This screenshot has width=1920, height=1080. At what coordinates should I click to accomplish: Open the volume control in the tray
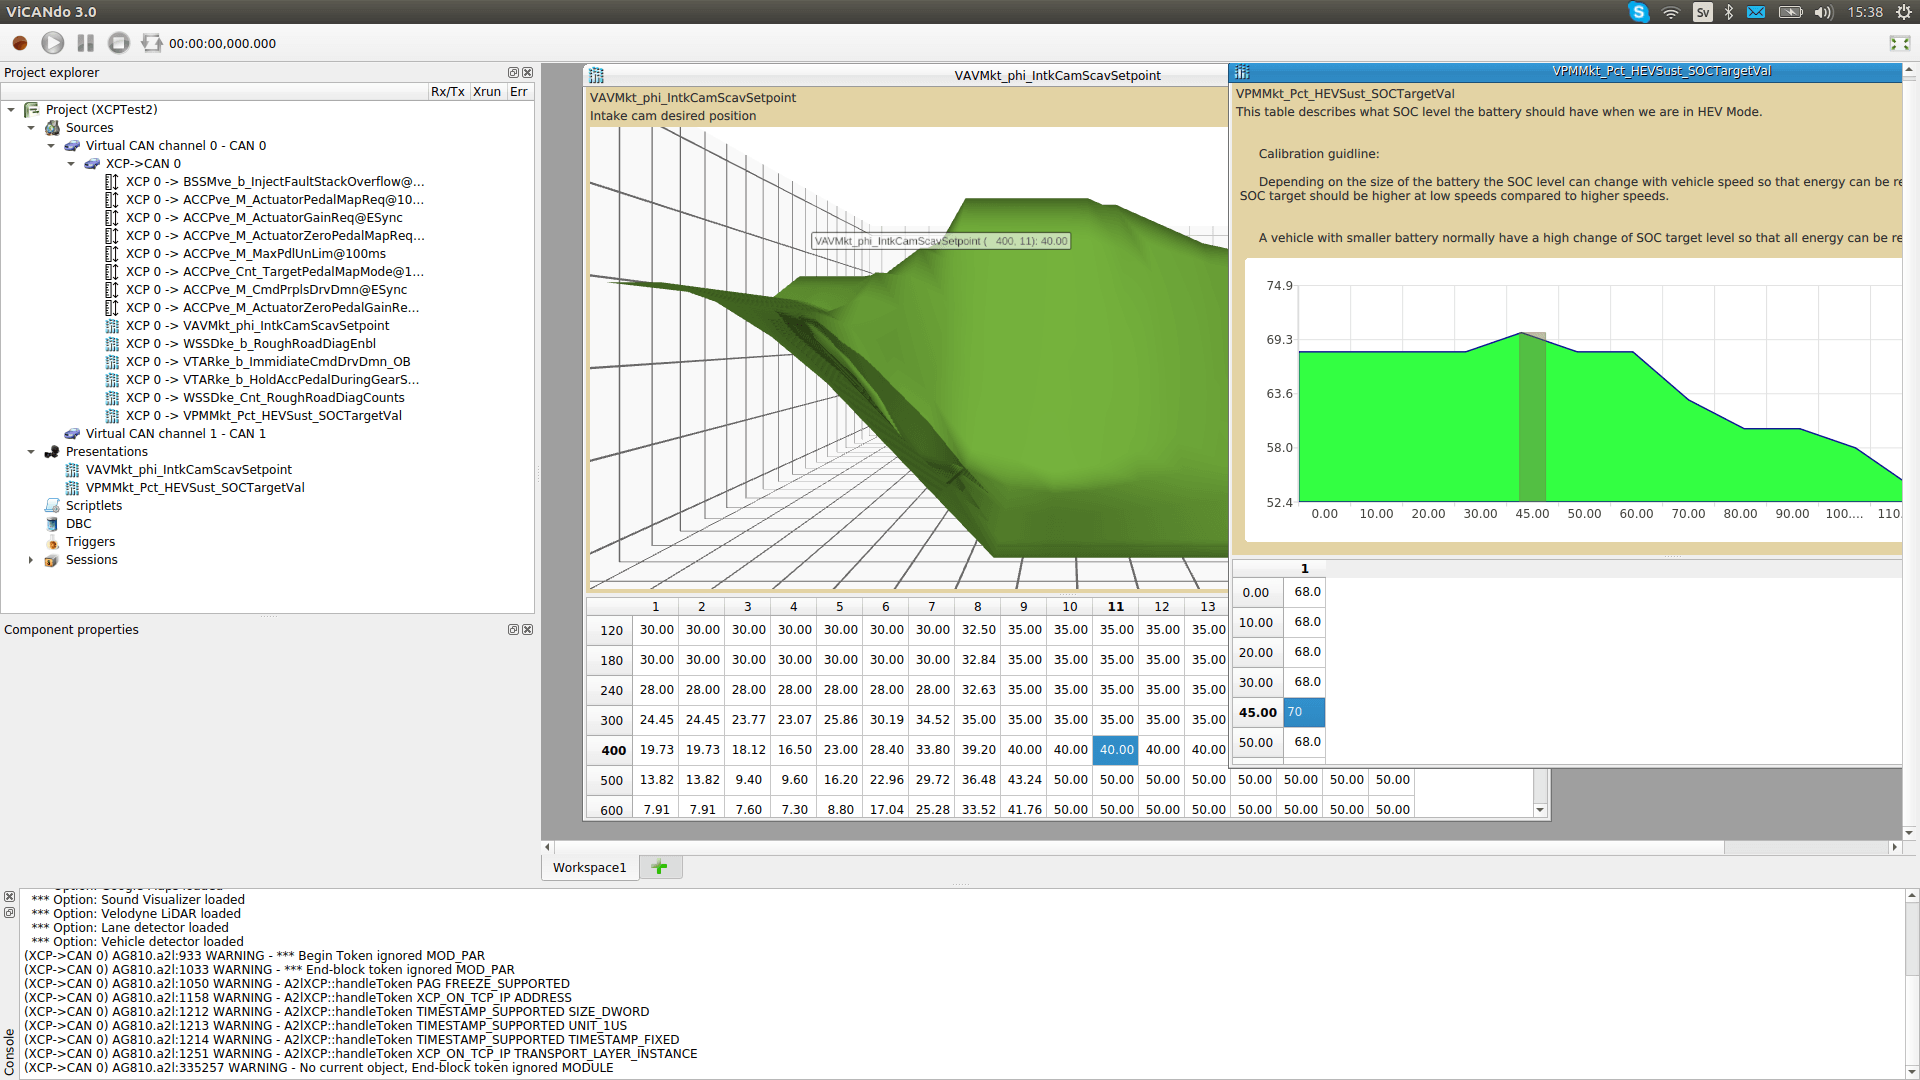(x=1824, y=12)
